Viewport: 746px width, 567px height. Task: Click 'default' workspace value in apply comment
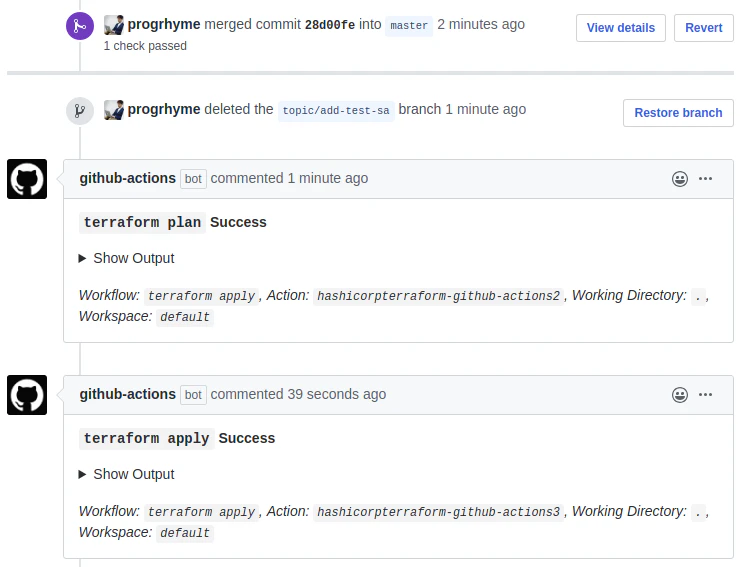(185, 533)
